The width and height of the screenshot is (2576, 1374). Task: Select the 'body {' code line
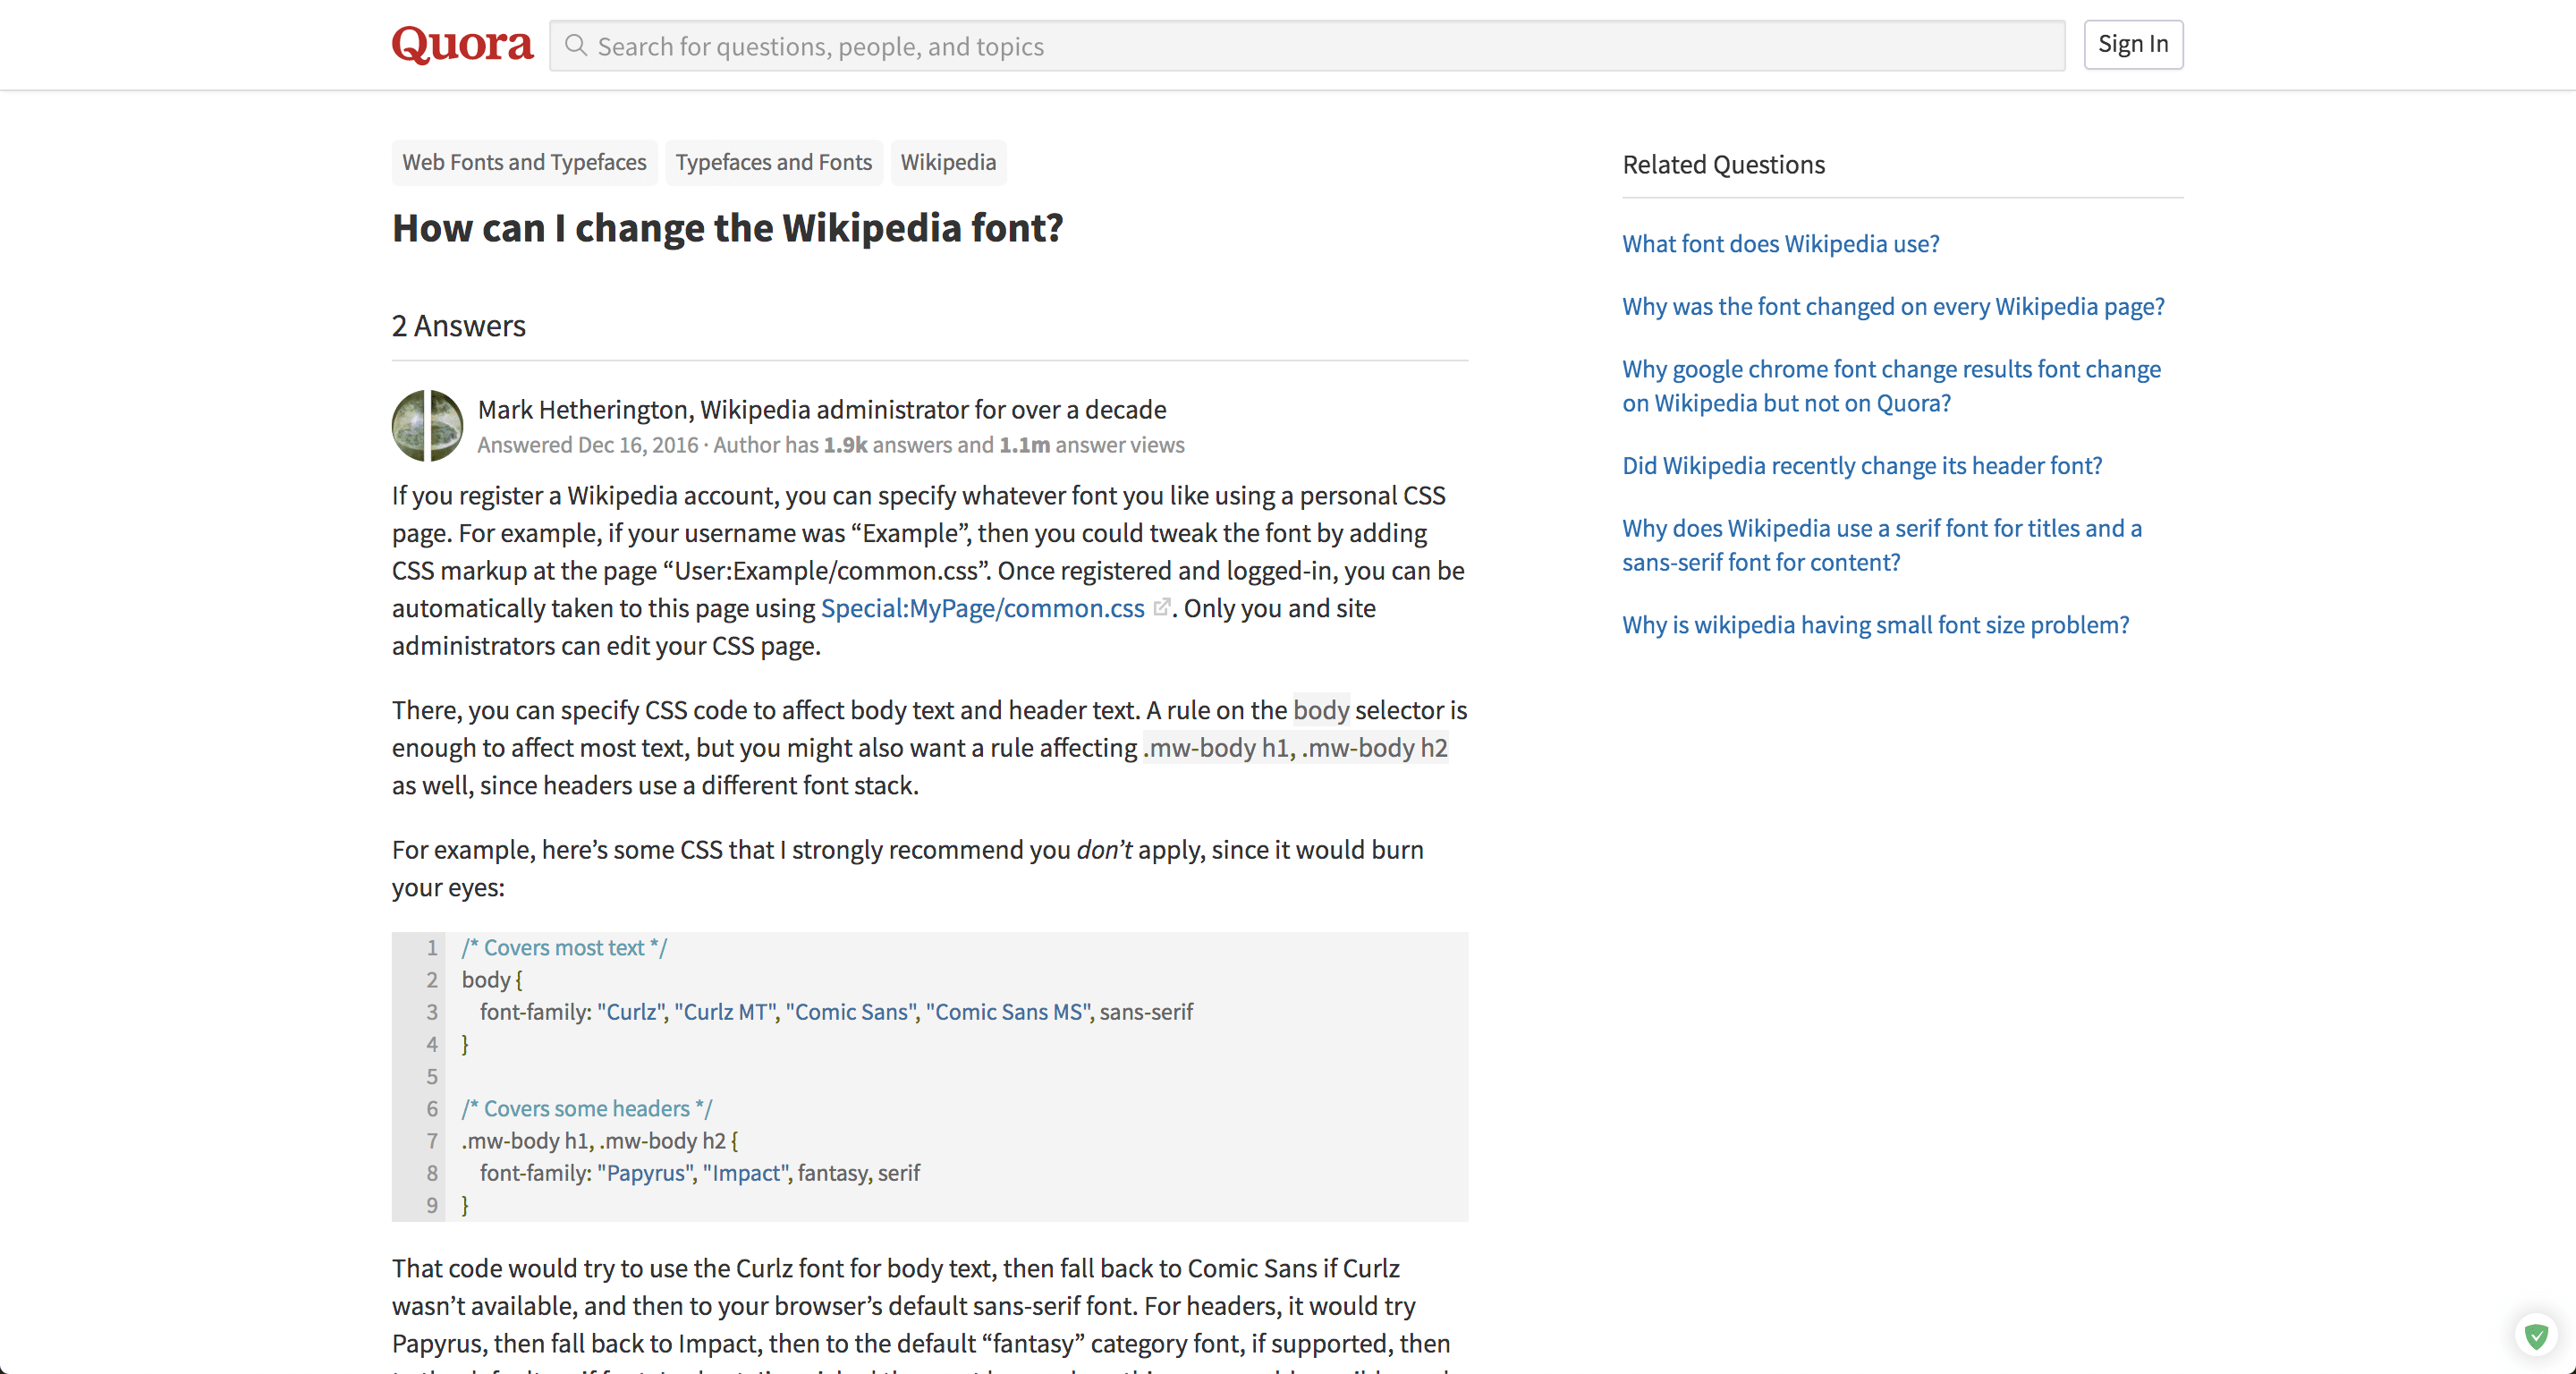pos(492,979)
